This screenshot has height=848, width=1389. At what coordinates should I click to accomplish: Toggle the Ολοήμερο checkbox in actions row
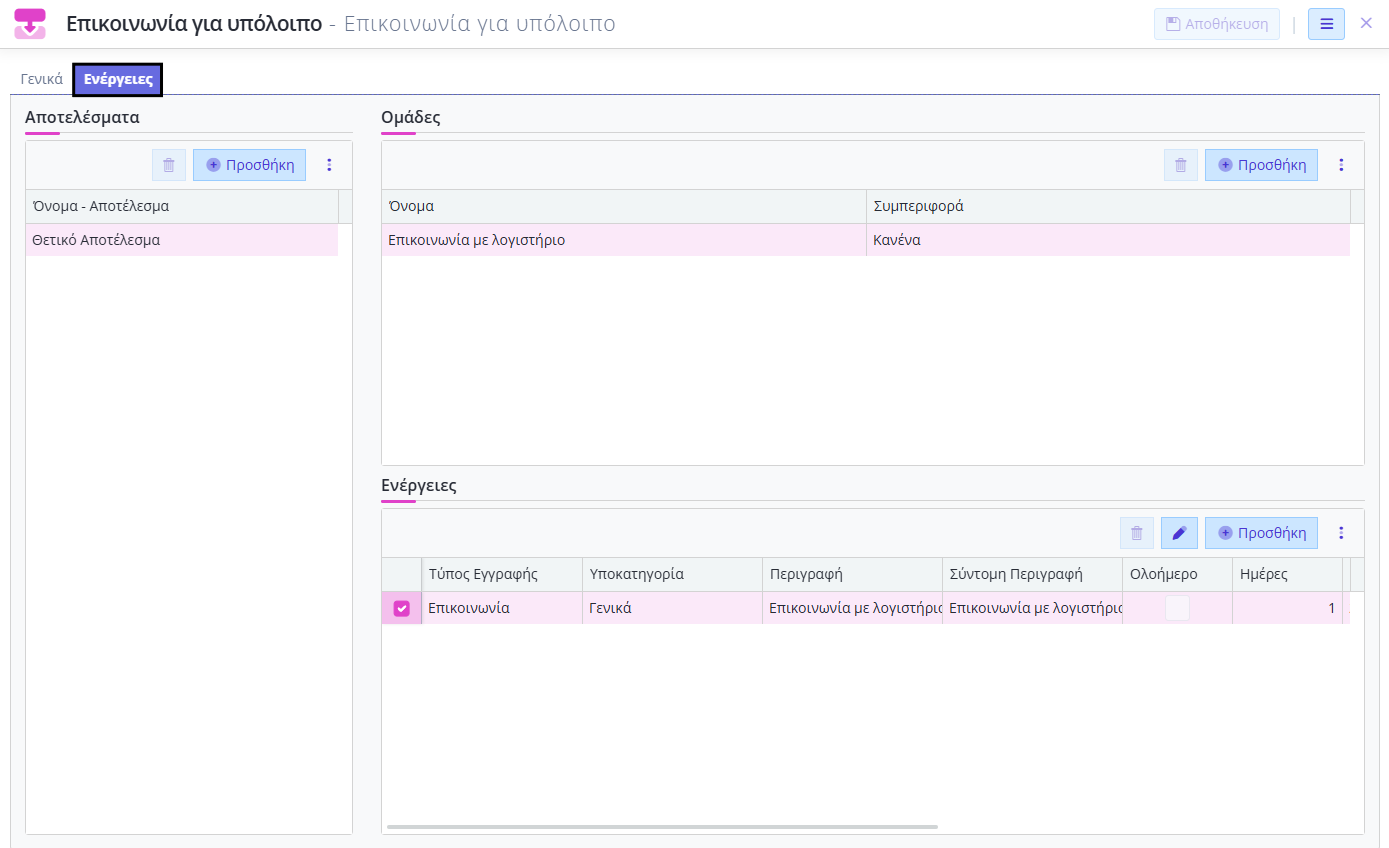[x=1177, y=608]
